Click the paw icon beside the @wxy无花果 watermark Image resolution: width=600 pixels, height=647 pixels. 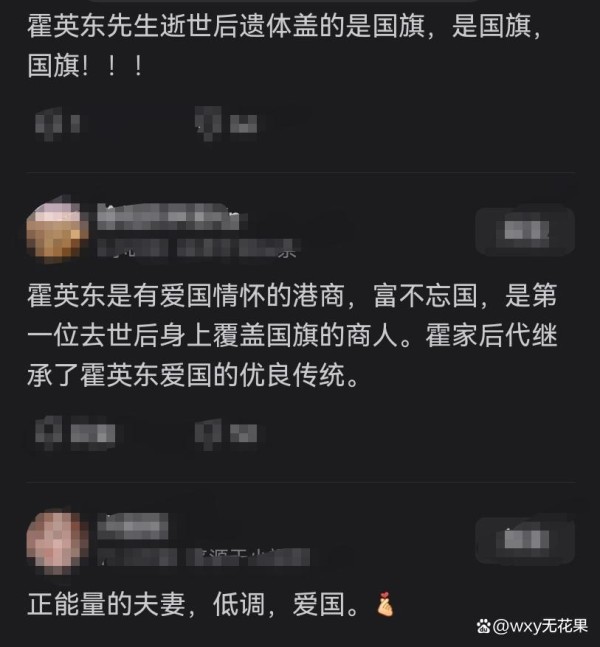coord(483,626)
